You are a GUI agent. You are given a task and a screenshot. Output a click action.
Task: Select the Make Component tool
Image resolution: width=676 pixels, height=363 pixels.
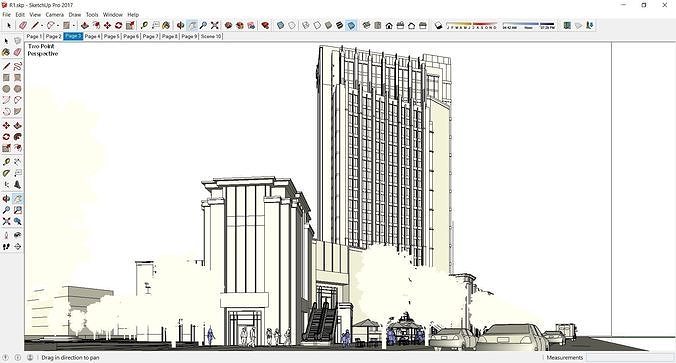click(x=17, y=41)
